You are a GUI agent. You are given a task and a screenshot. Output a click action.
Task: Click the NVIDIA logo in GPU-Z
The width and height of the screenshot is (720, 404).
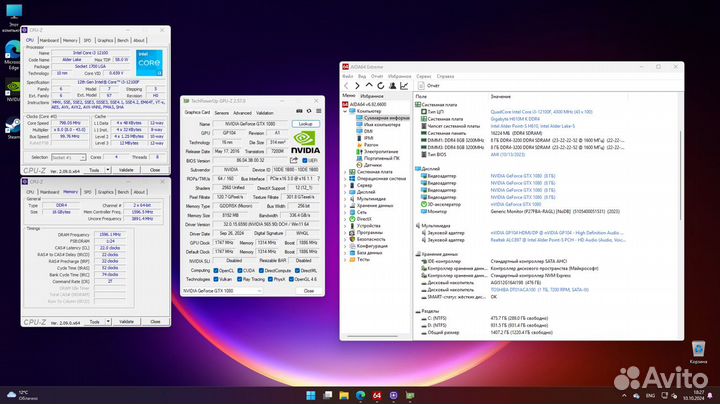pos(306,142)
